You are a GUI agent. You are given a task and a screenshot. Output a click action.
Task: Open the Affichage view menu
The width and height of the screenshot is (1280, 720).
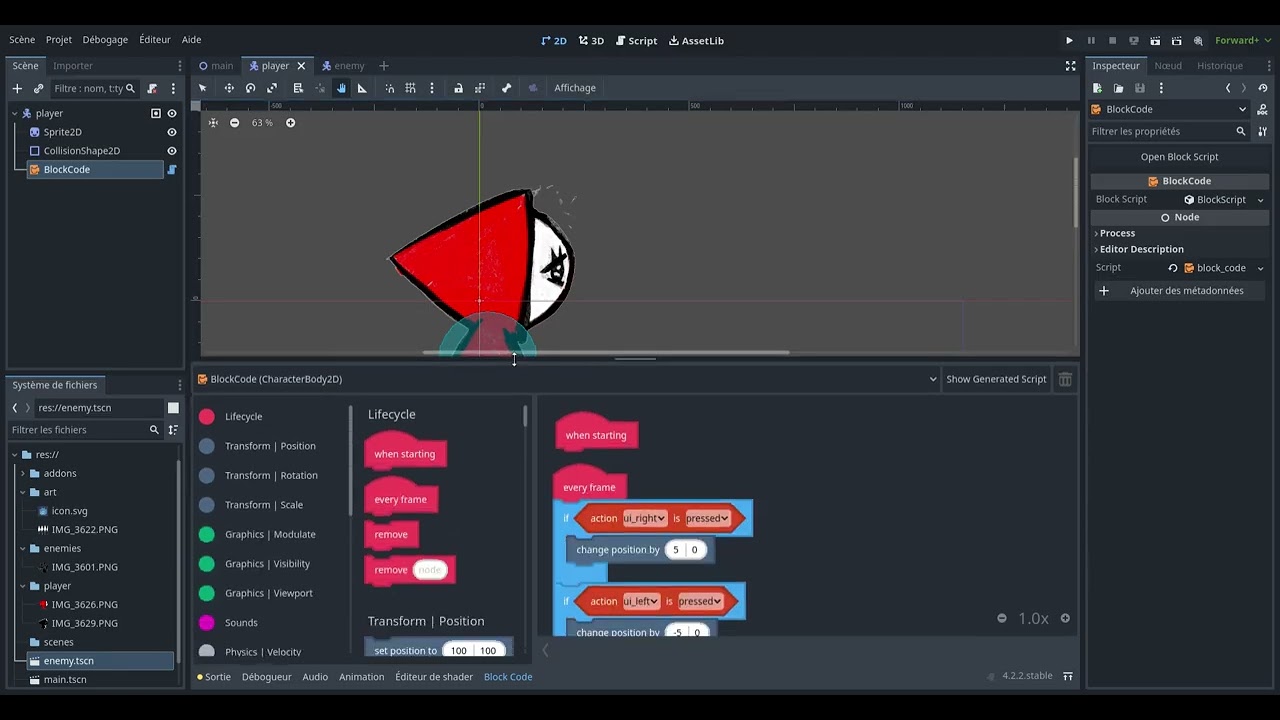(x=575, y=88)
